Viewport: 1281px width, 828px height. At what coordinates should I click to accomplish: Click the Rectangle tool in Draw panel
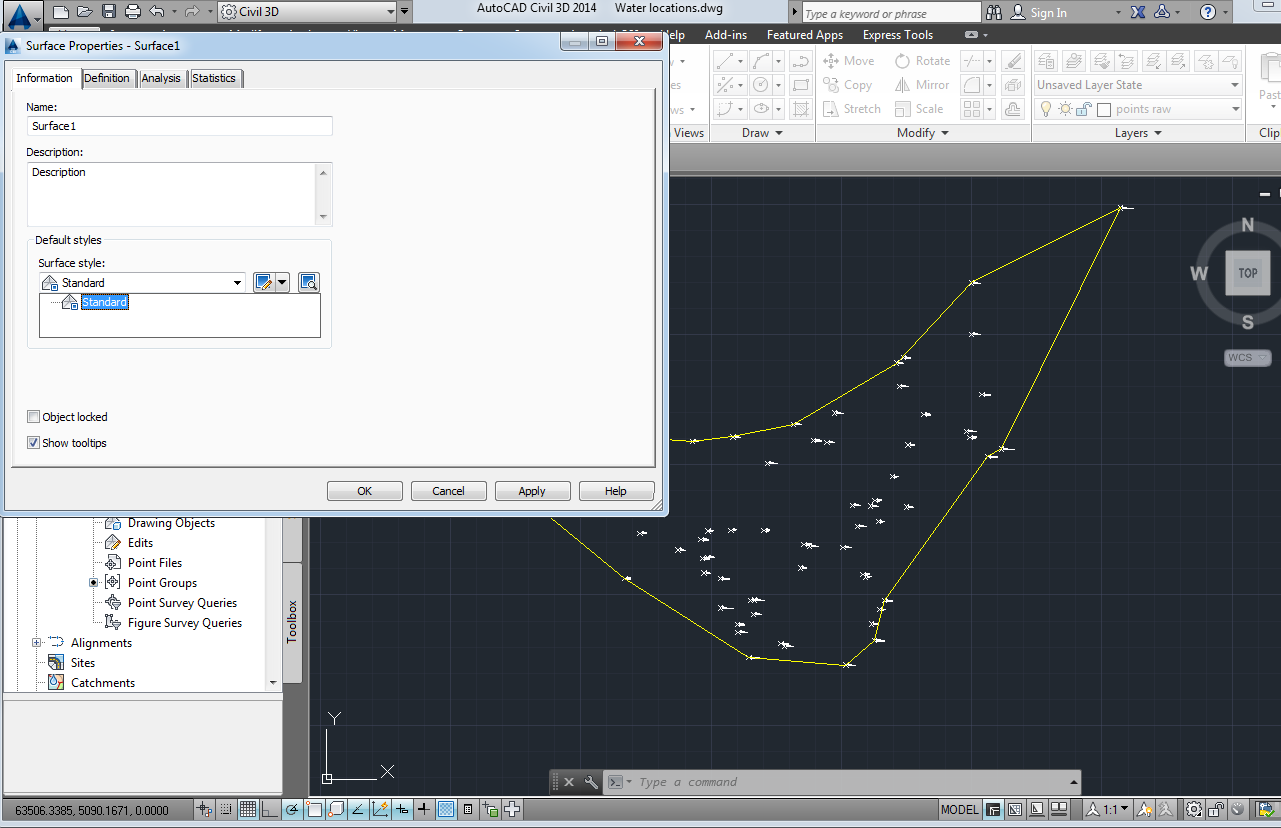tap(800, 85)
